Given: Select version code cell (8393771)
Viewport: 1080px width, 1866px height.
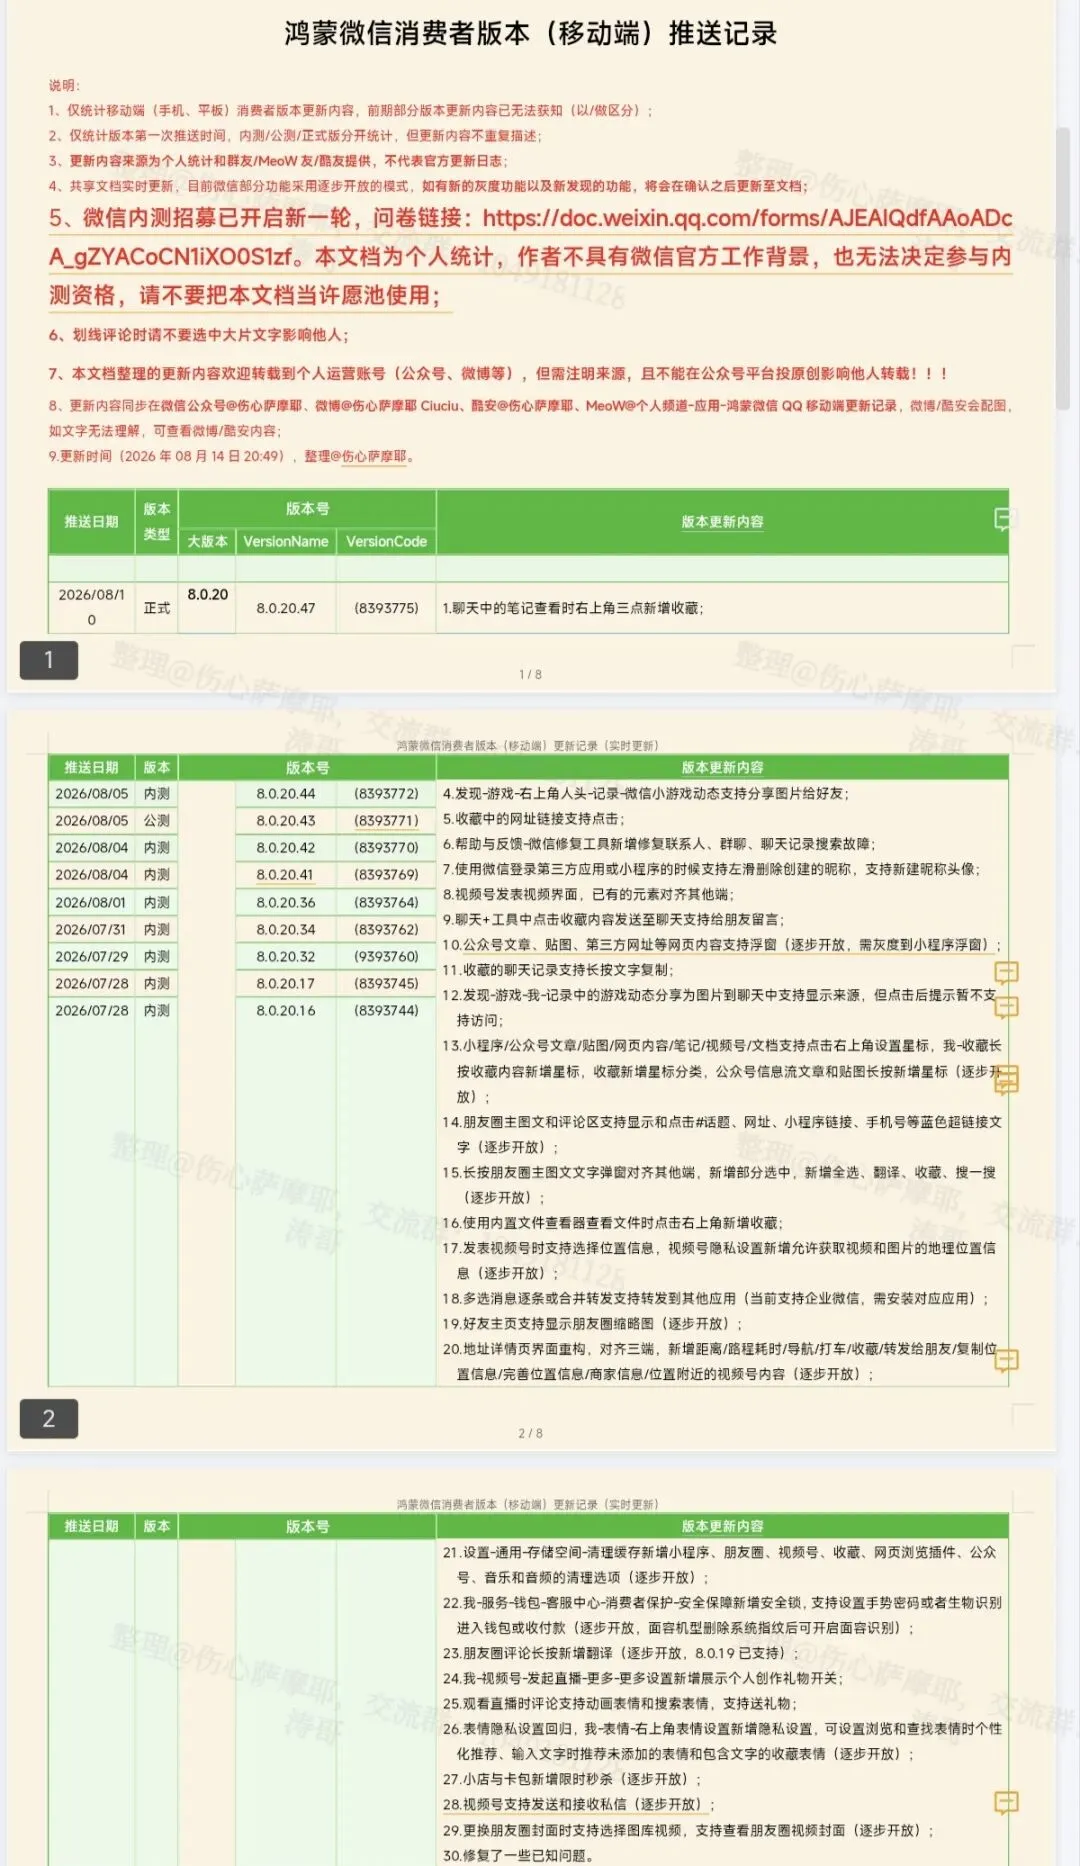Looking at the screenshot, I should [x=386, y=820].
